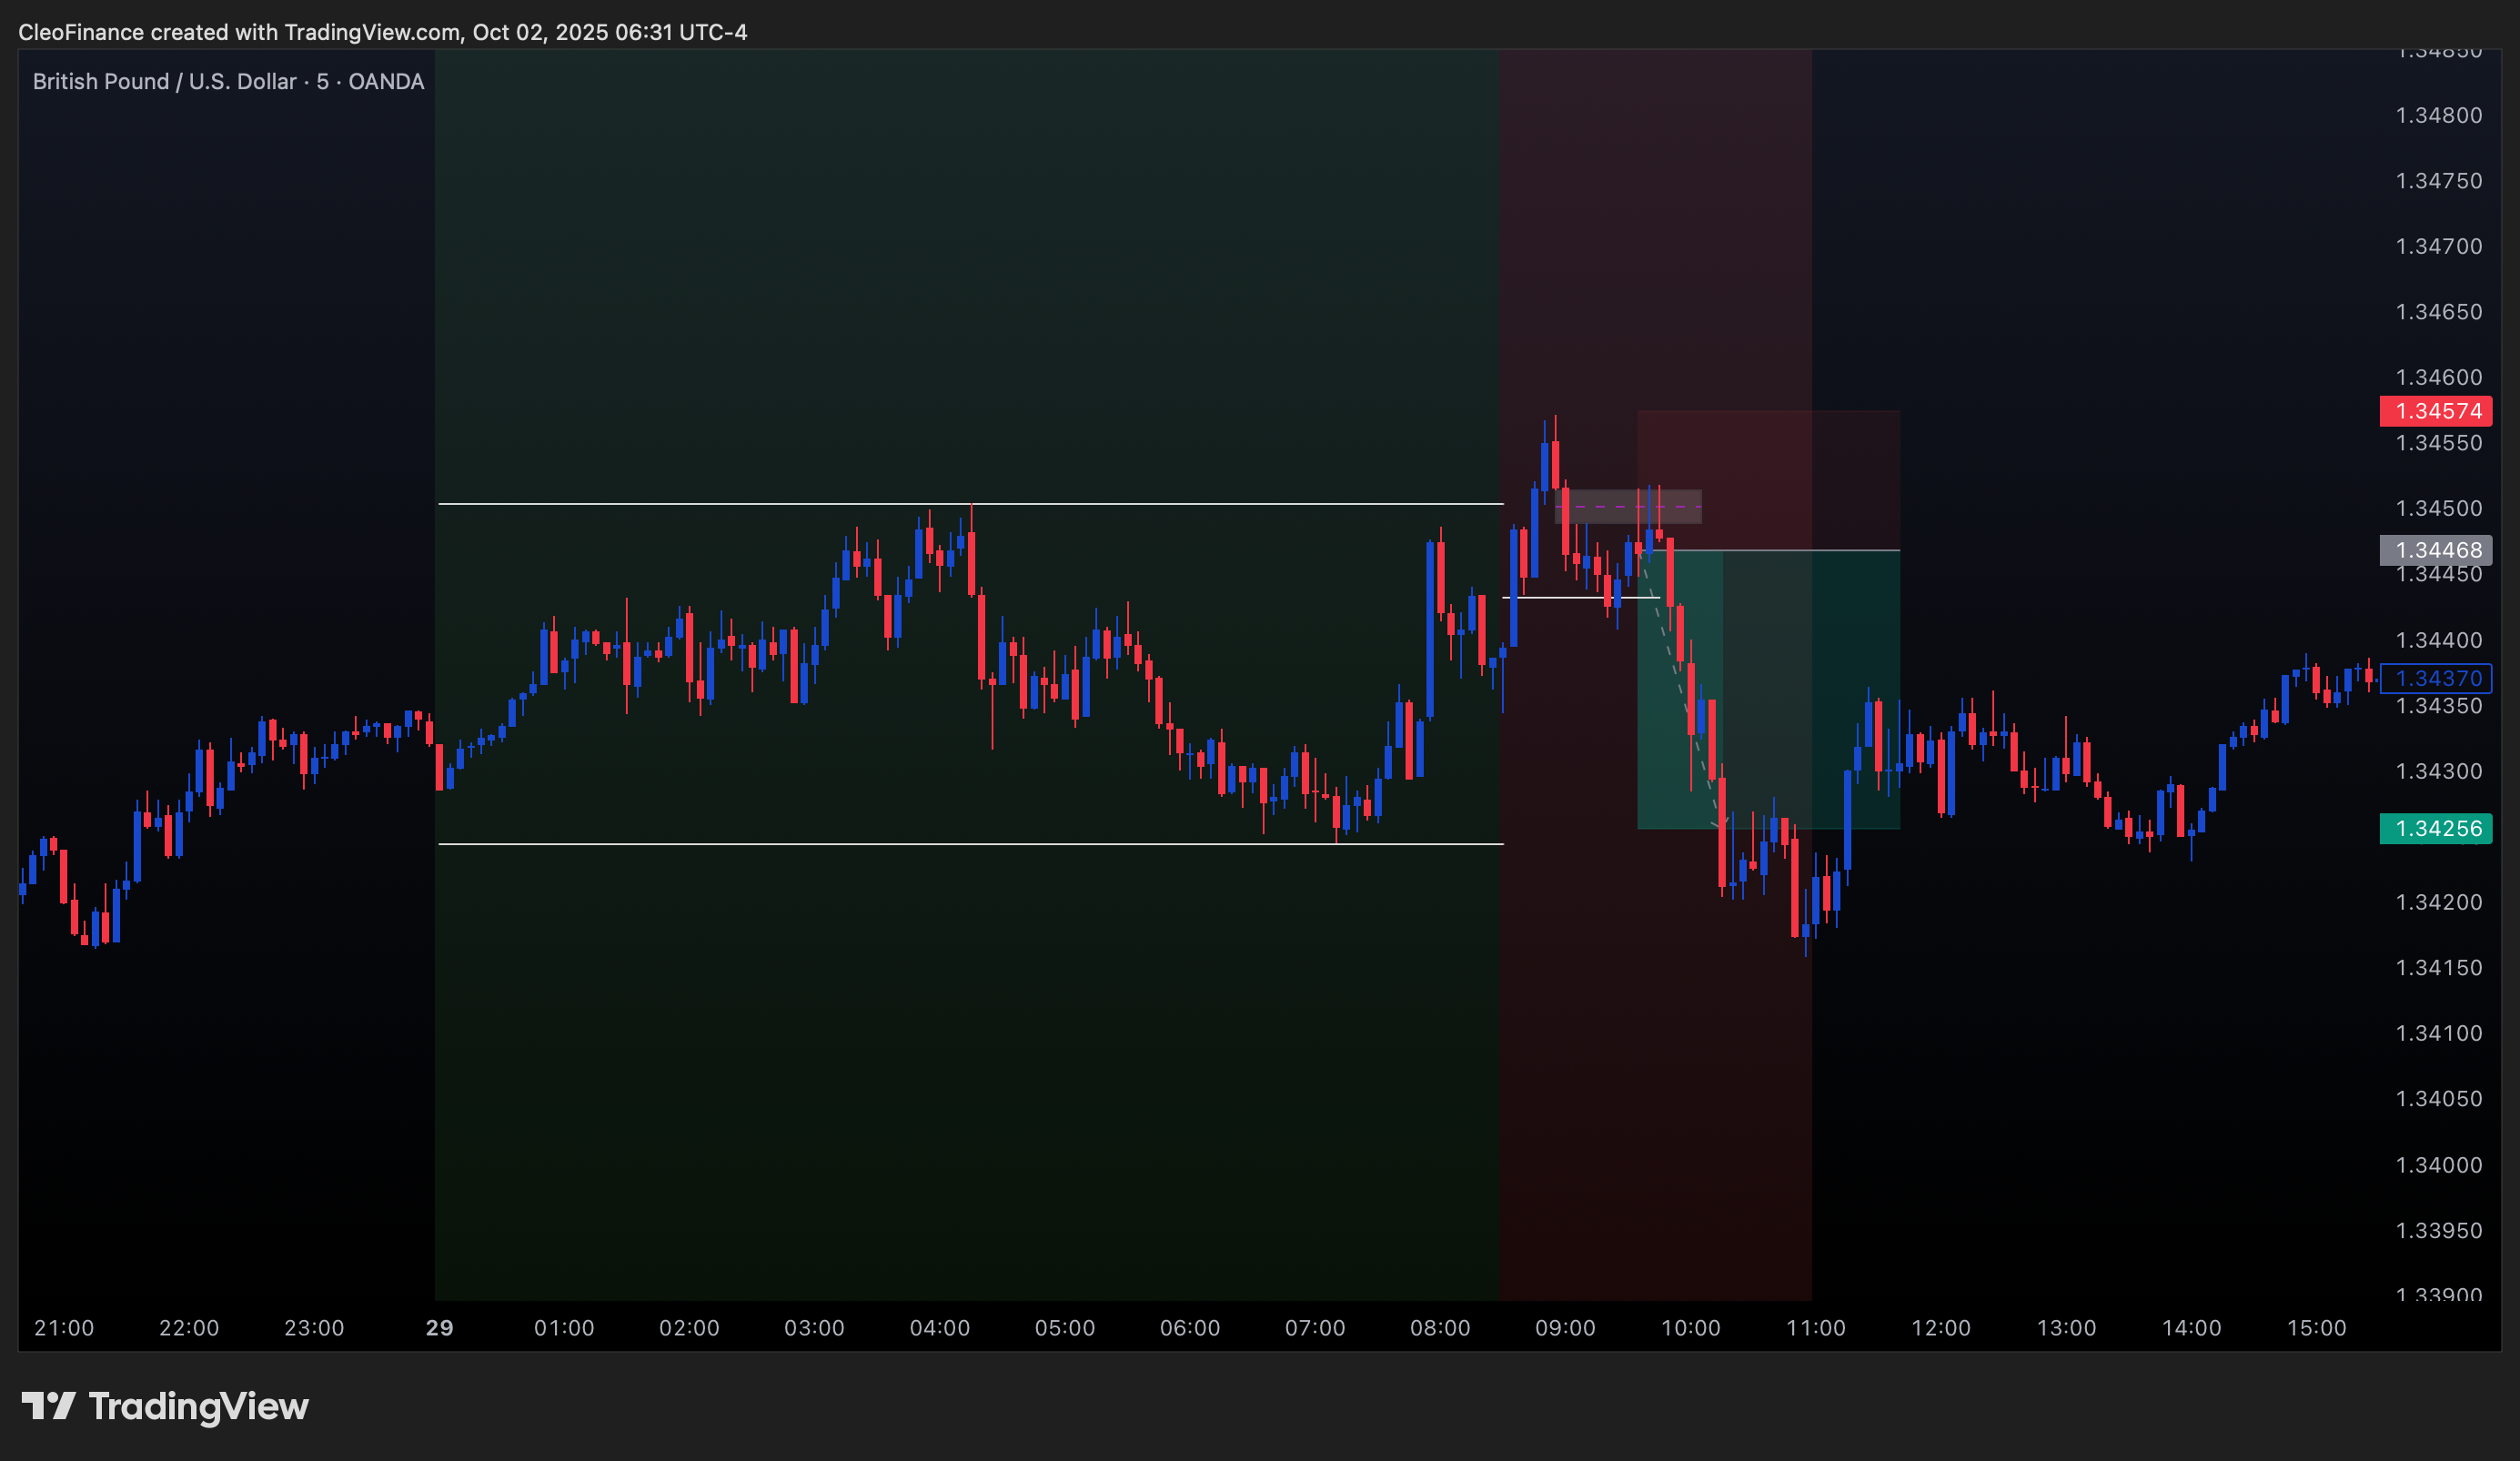Screen dimensions: 2520x1461
Task: Select the lower white range low line
Action: 970,844
